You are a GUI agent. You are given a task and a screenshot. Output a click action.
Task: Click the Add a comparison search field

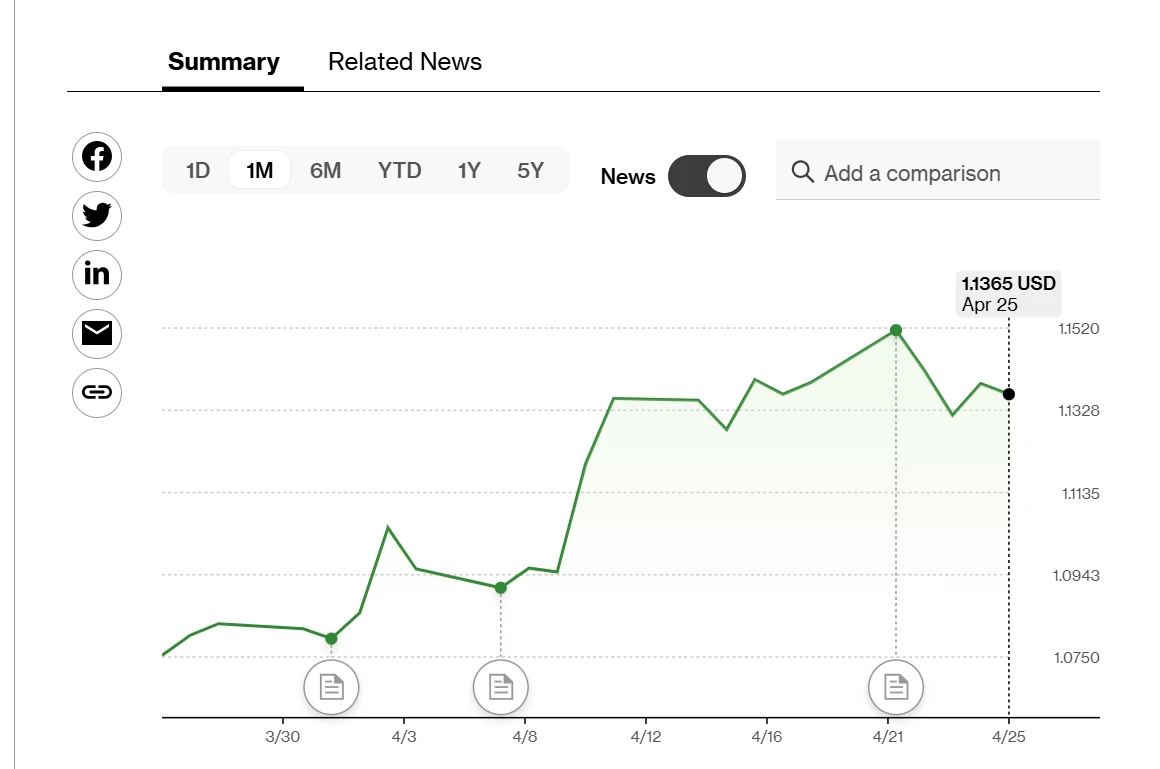coord(938,172)
